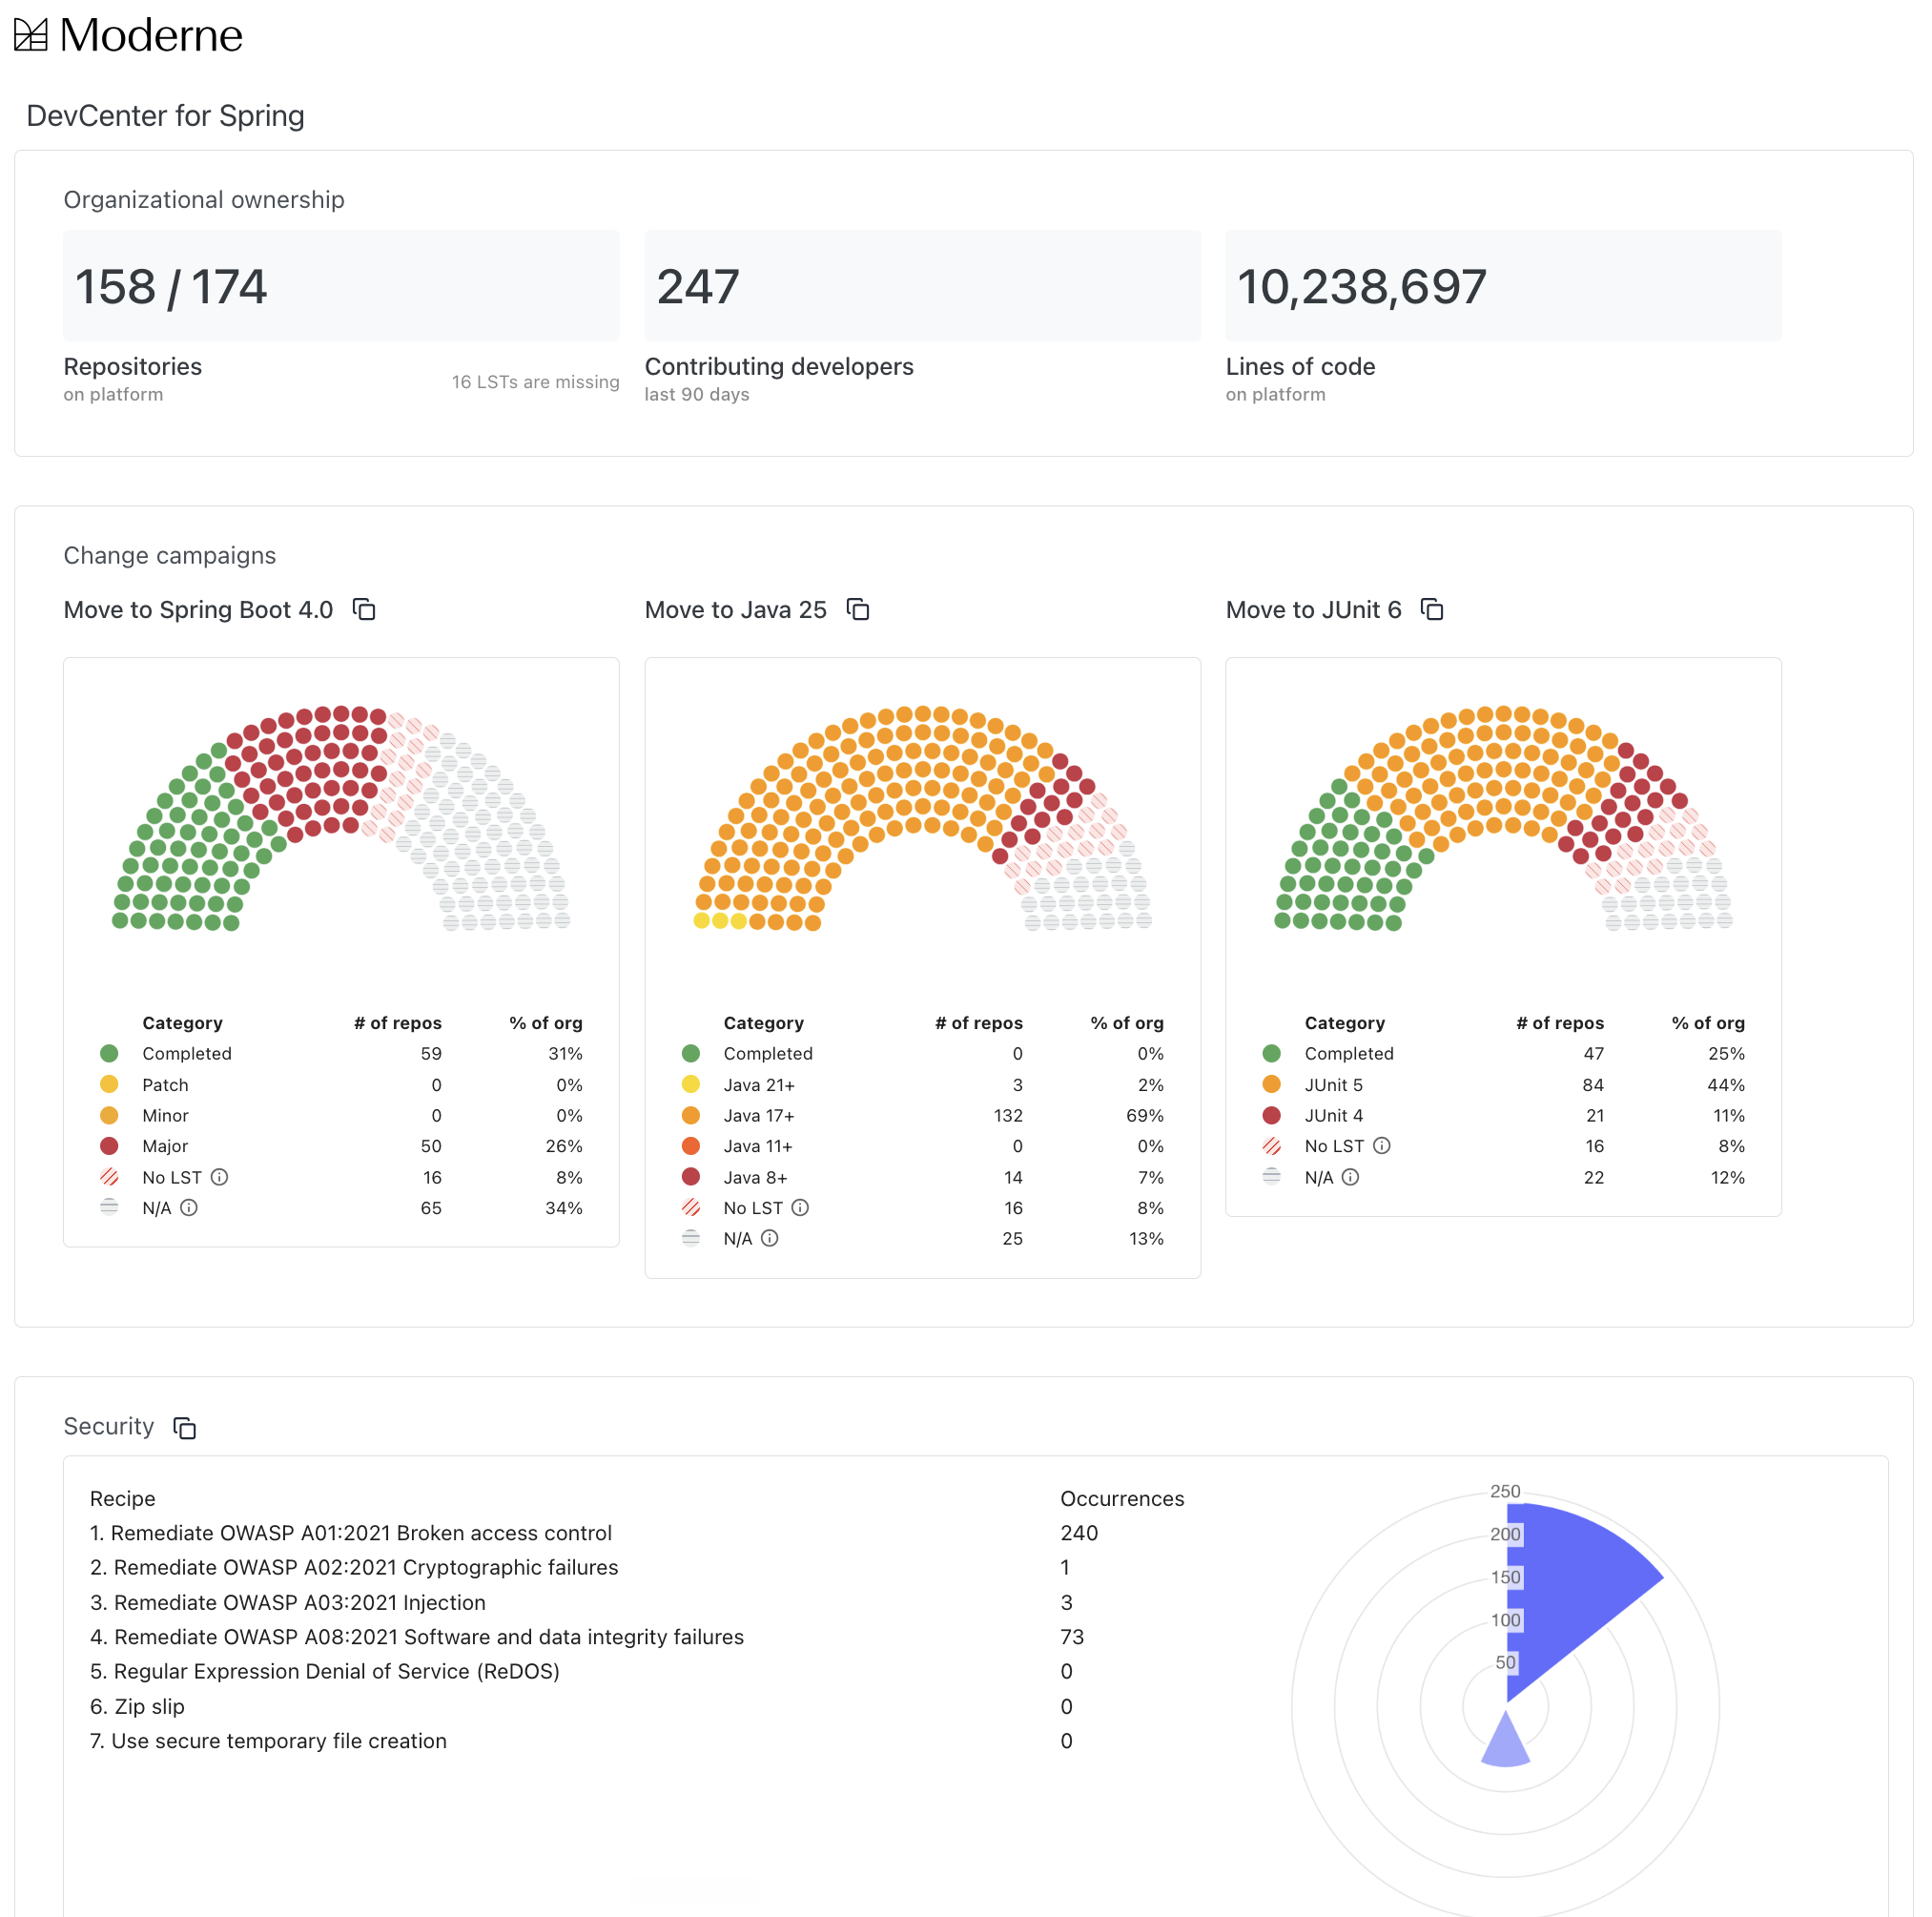Click 'Organizational ownership' section title

click(x=204, y=199)
